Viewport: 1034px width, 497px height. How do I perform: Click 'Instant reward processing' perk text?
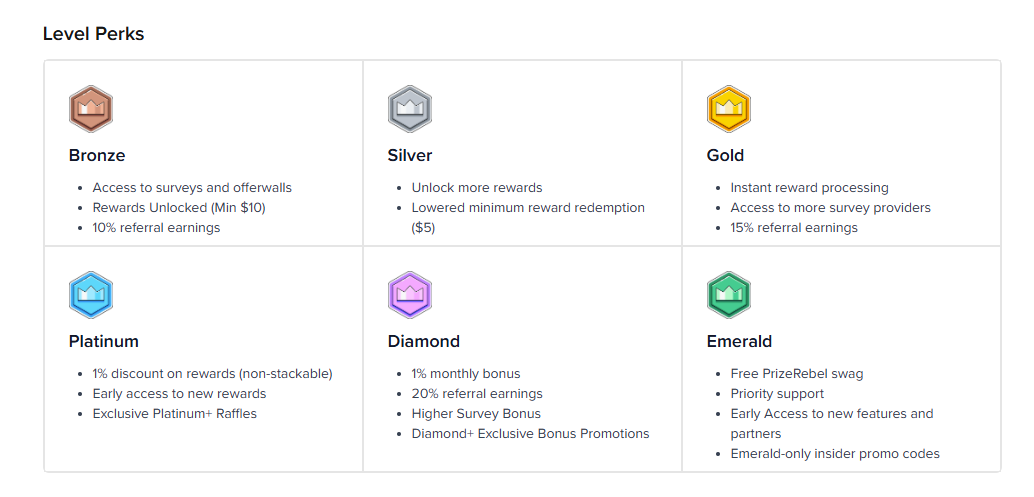(809, 187)
